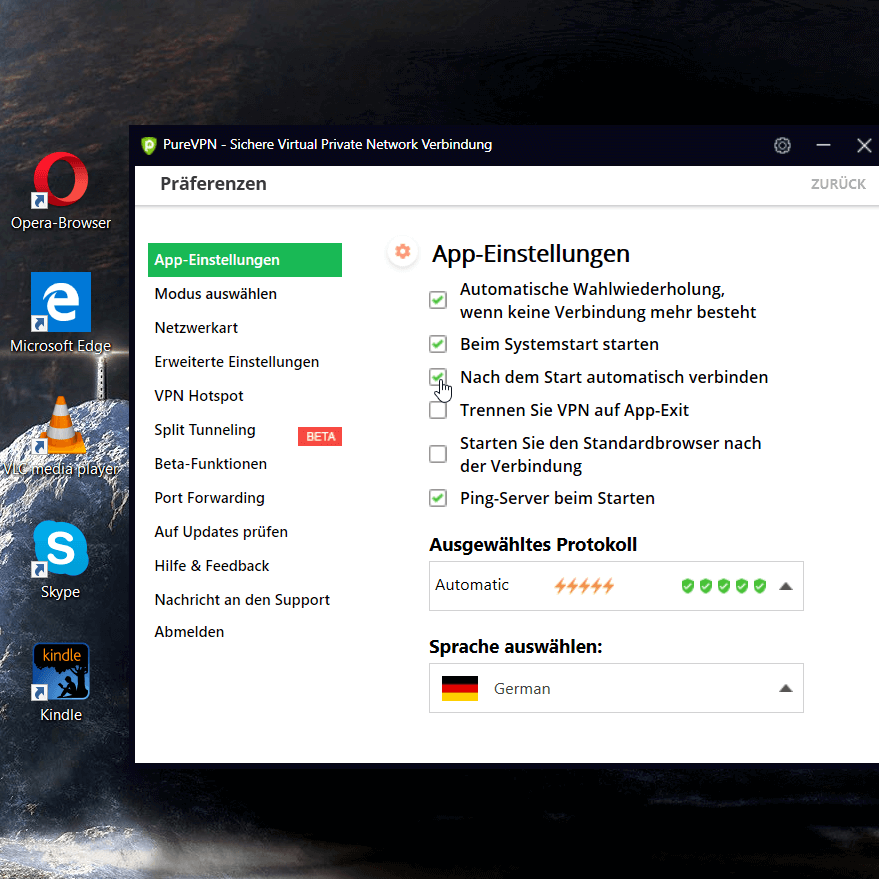This screenshot has width=879, height=879.
Task: Enable Trennen Sie VPN auf App-Exit
Action: click(438, 410)
